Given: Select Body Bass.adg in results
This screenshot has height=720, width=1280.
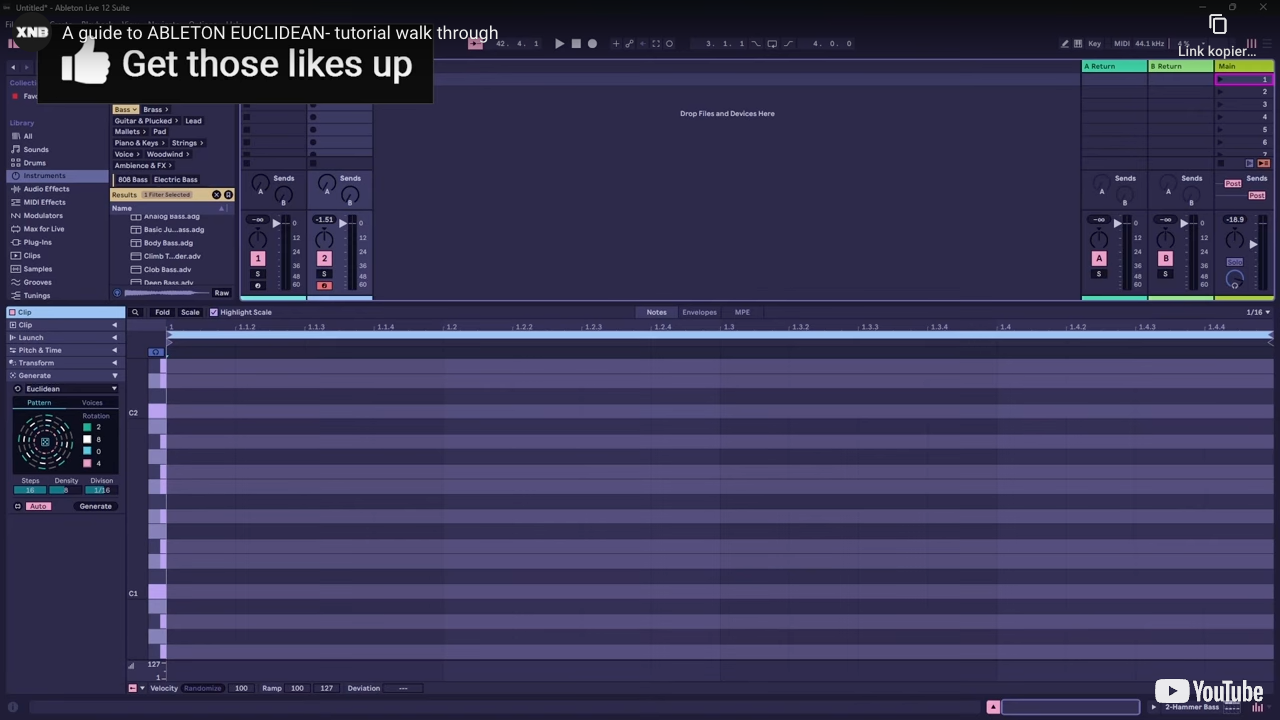Looking at the screenshot, I should click(x=168, y=243).
